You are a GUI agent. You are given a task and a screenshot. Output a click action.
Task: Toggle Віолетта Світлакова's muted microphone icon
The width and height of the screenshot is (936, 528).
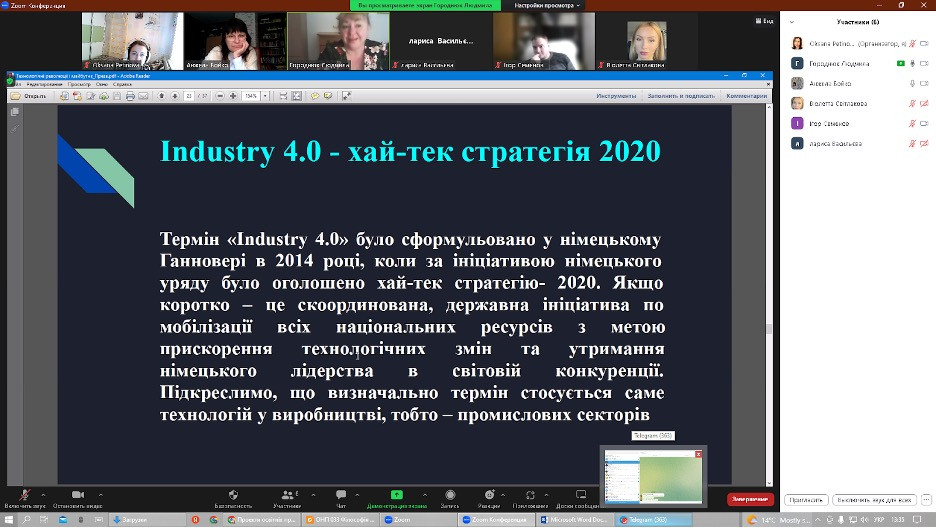point(912,104)
